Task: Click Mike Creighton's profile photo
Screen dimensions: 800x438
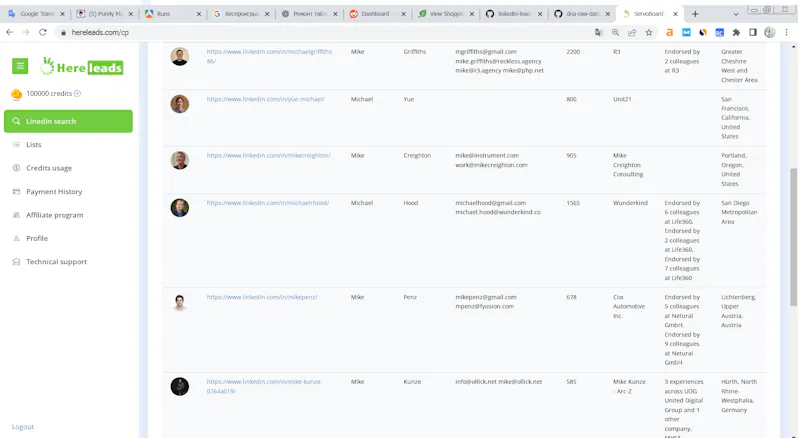Action: pyautogui.click(x=180, y=160)
